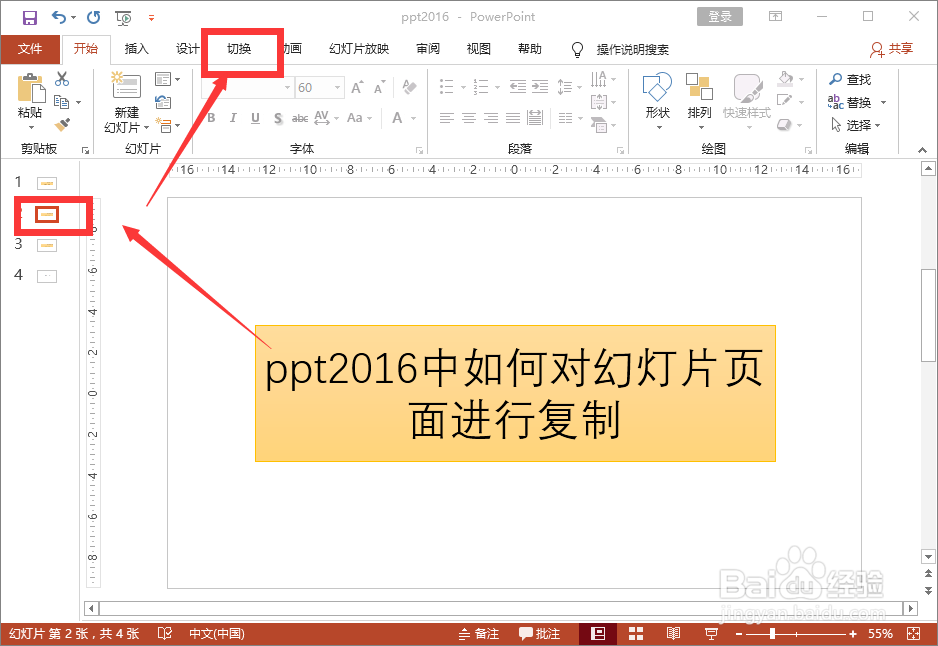Viewport: 938px width, 646px height.
Task: Increase list indent level icon
Action: point(540,87)
